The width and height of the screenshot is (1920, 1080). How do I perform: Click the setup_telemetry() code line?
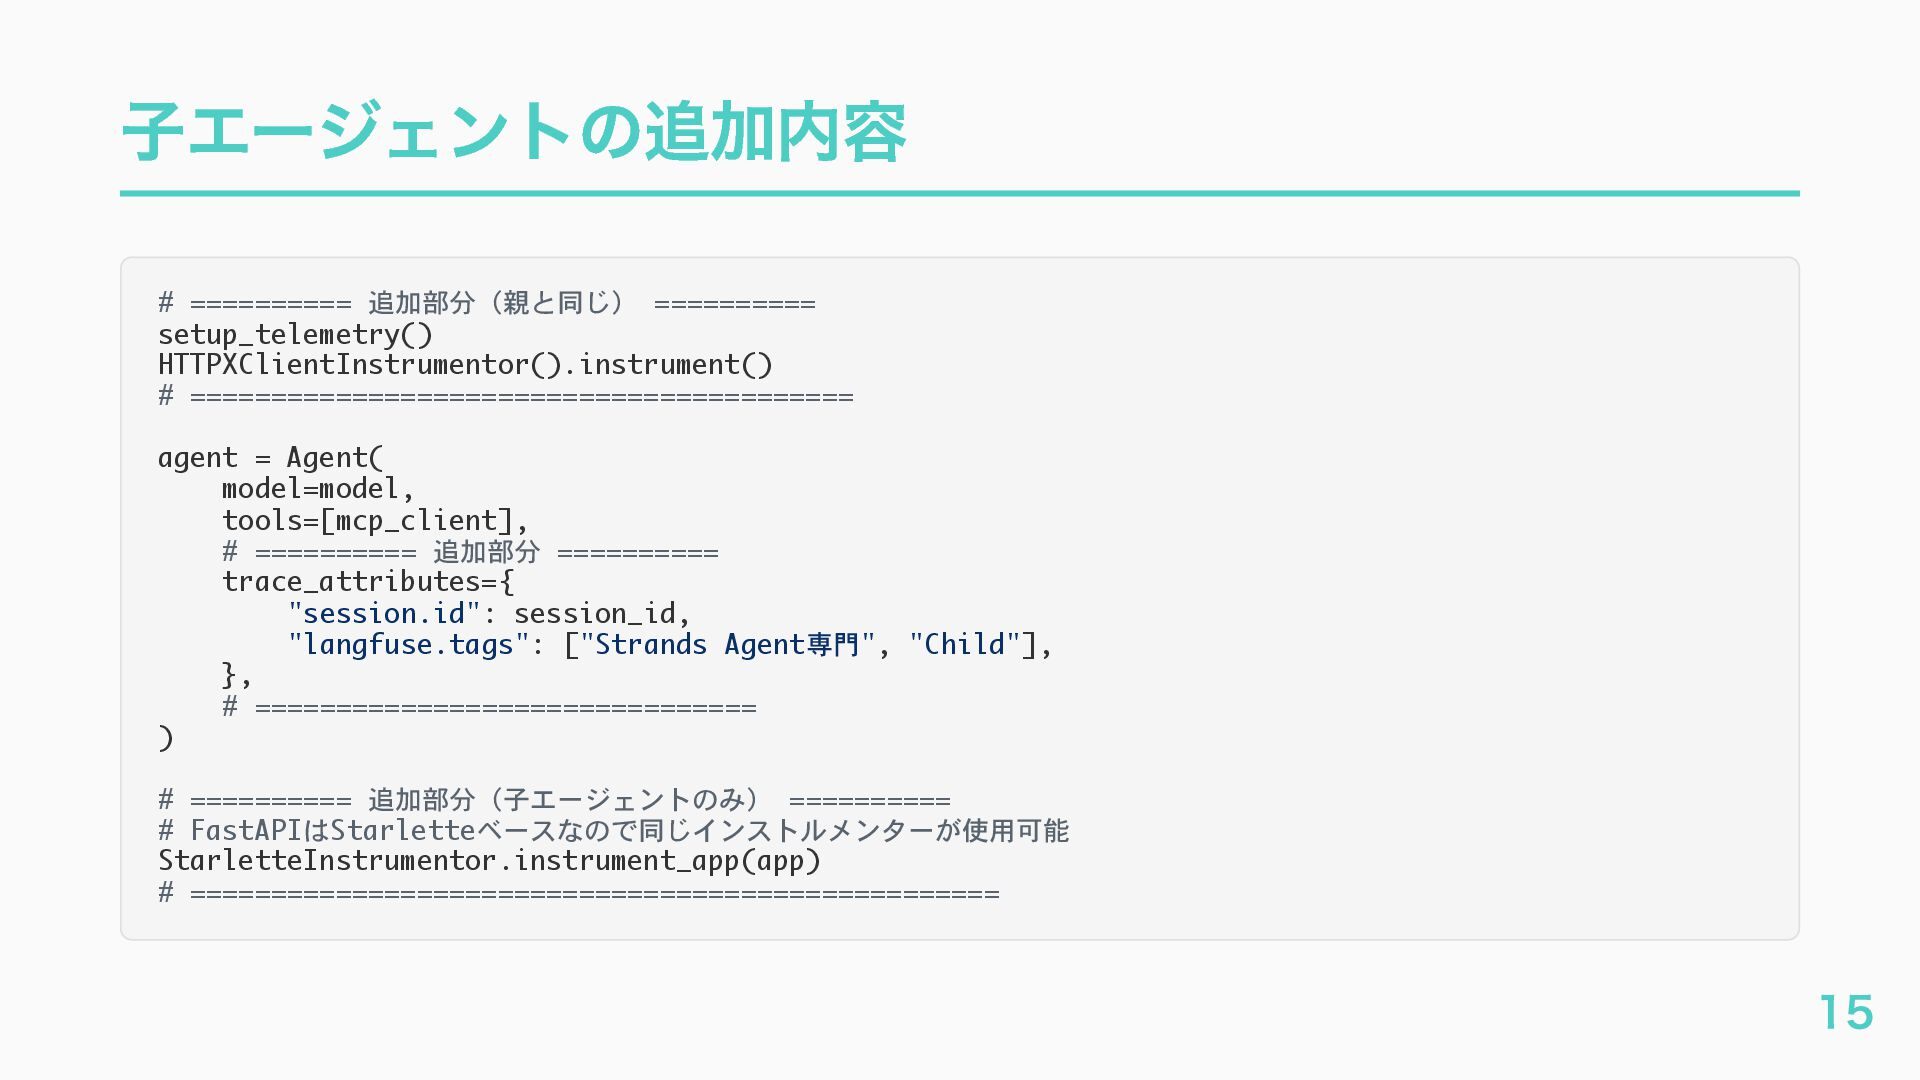(x=295, y=334)
